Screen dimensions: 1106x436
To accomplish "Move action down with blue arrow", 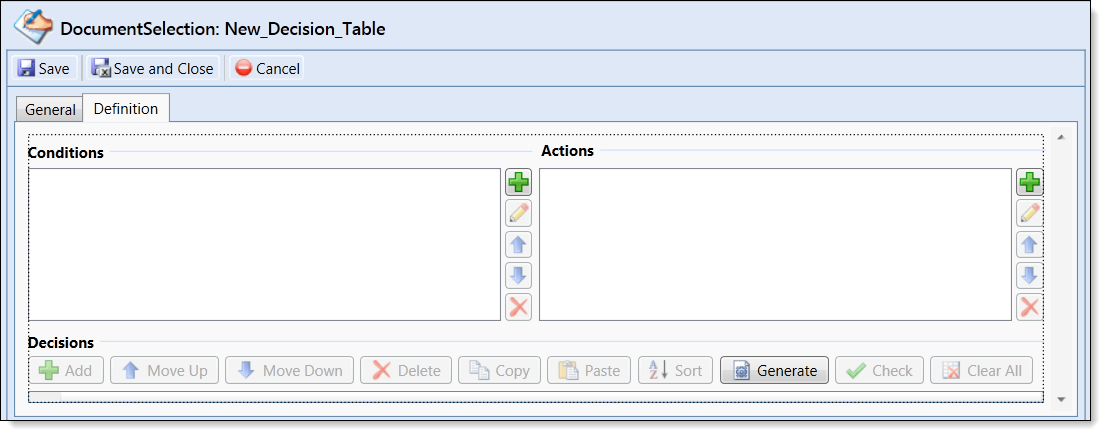I will (x=1029, y=276).
